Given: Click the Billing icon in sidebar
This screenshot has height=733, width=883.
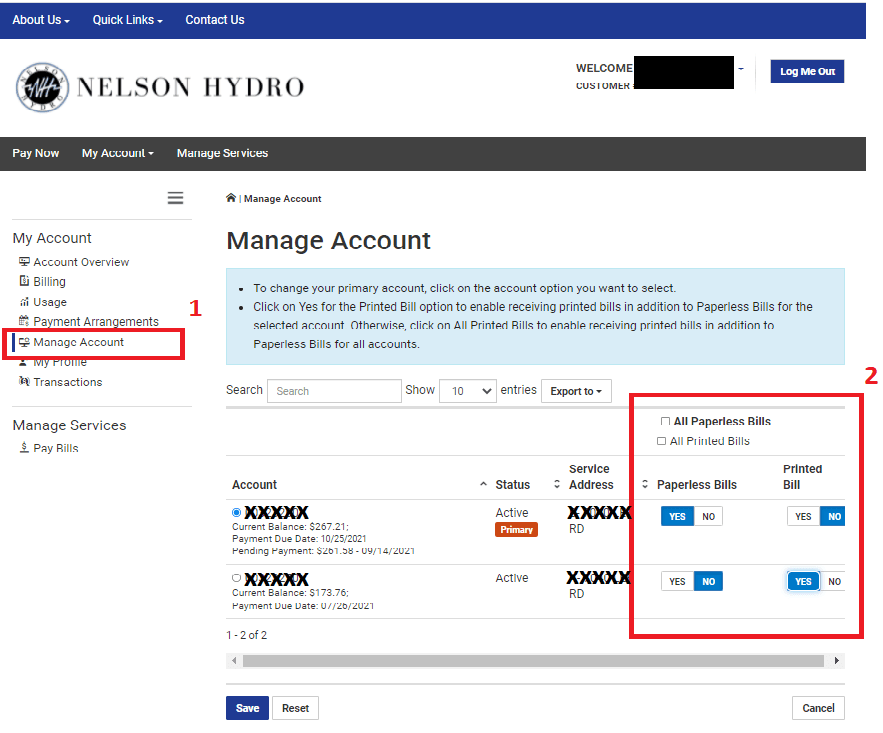Looking at the screenshot, I should tap(24, 282).
